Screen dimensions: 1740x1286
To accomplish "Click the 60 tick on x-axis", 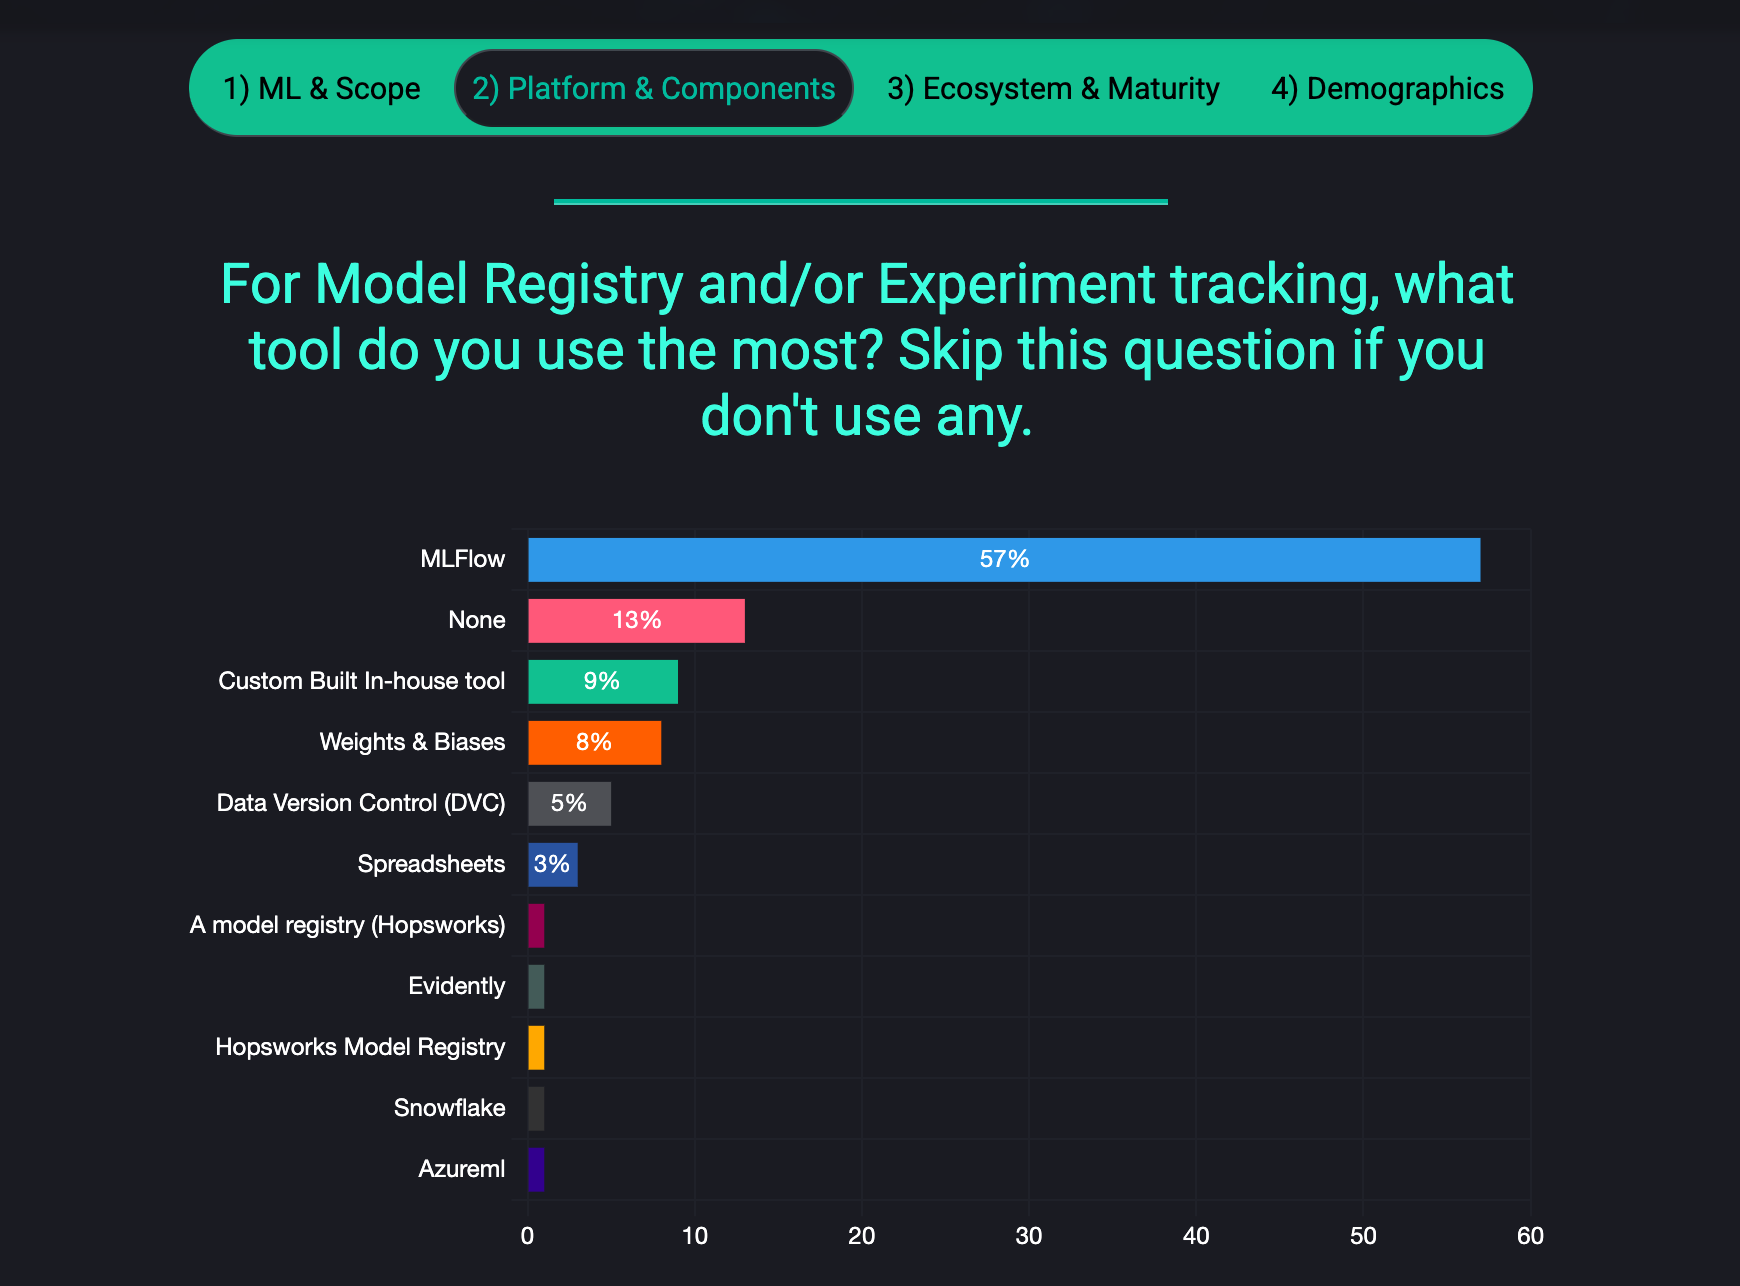I will click(x=1530, y=1236).
